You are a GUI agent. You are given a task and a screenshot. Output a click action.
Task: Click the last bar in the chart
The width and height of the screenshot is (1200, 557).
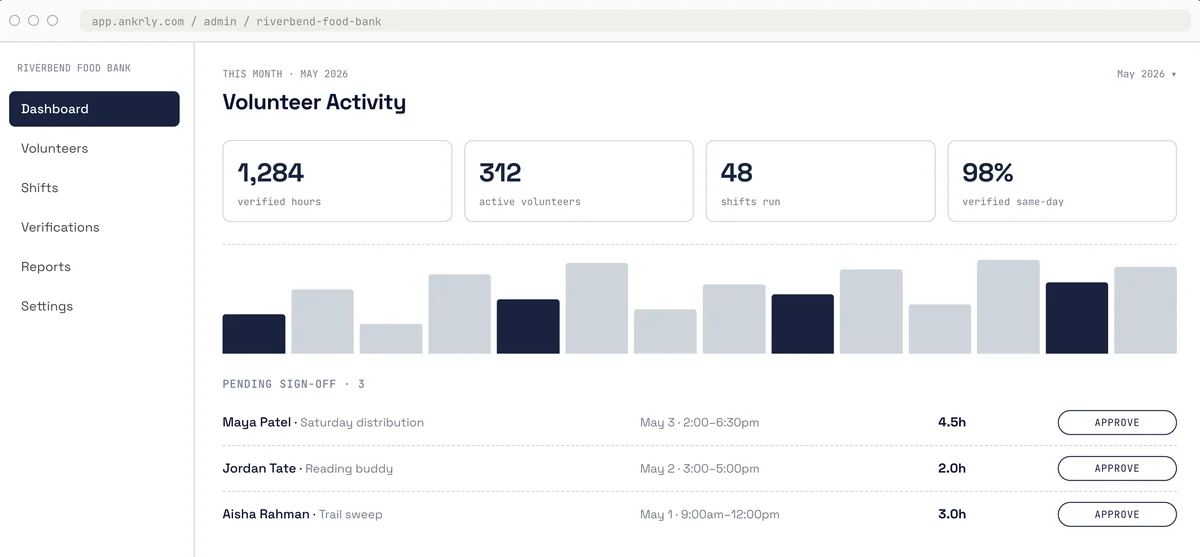(1145, 310)
